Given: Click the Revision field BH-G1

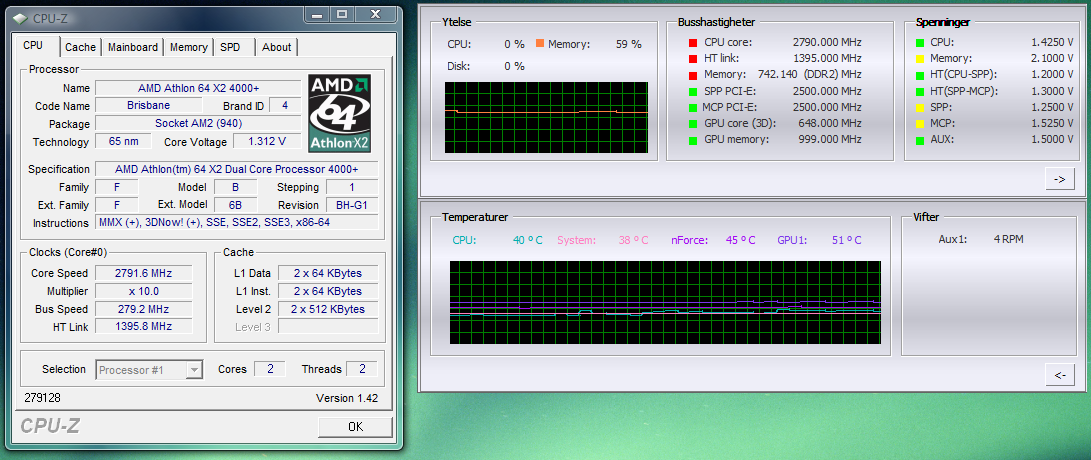Looking at the screenshot, I should click(352, 205).
